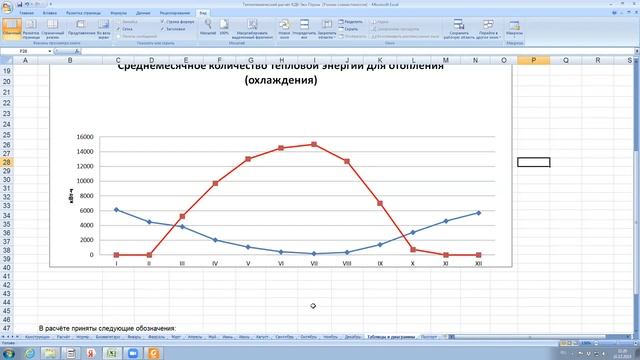Set zoom to 100% via ribbon icon

(x=224, y=27)
